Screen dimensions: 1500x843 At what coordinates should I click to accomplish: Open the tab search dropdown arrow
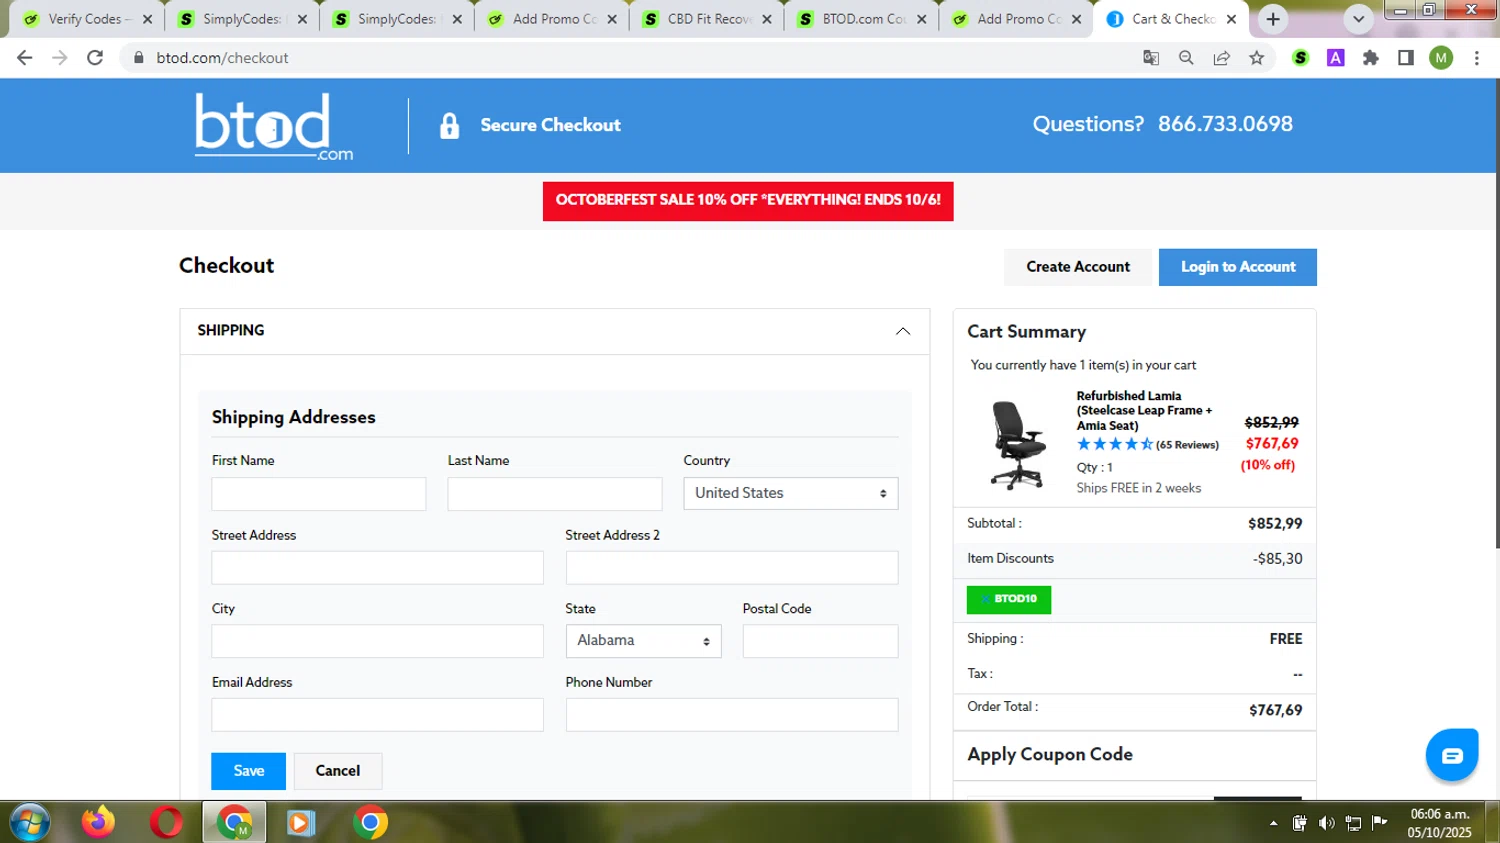coord(1358,19)
